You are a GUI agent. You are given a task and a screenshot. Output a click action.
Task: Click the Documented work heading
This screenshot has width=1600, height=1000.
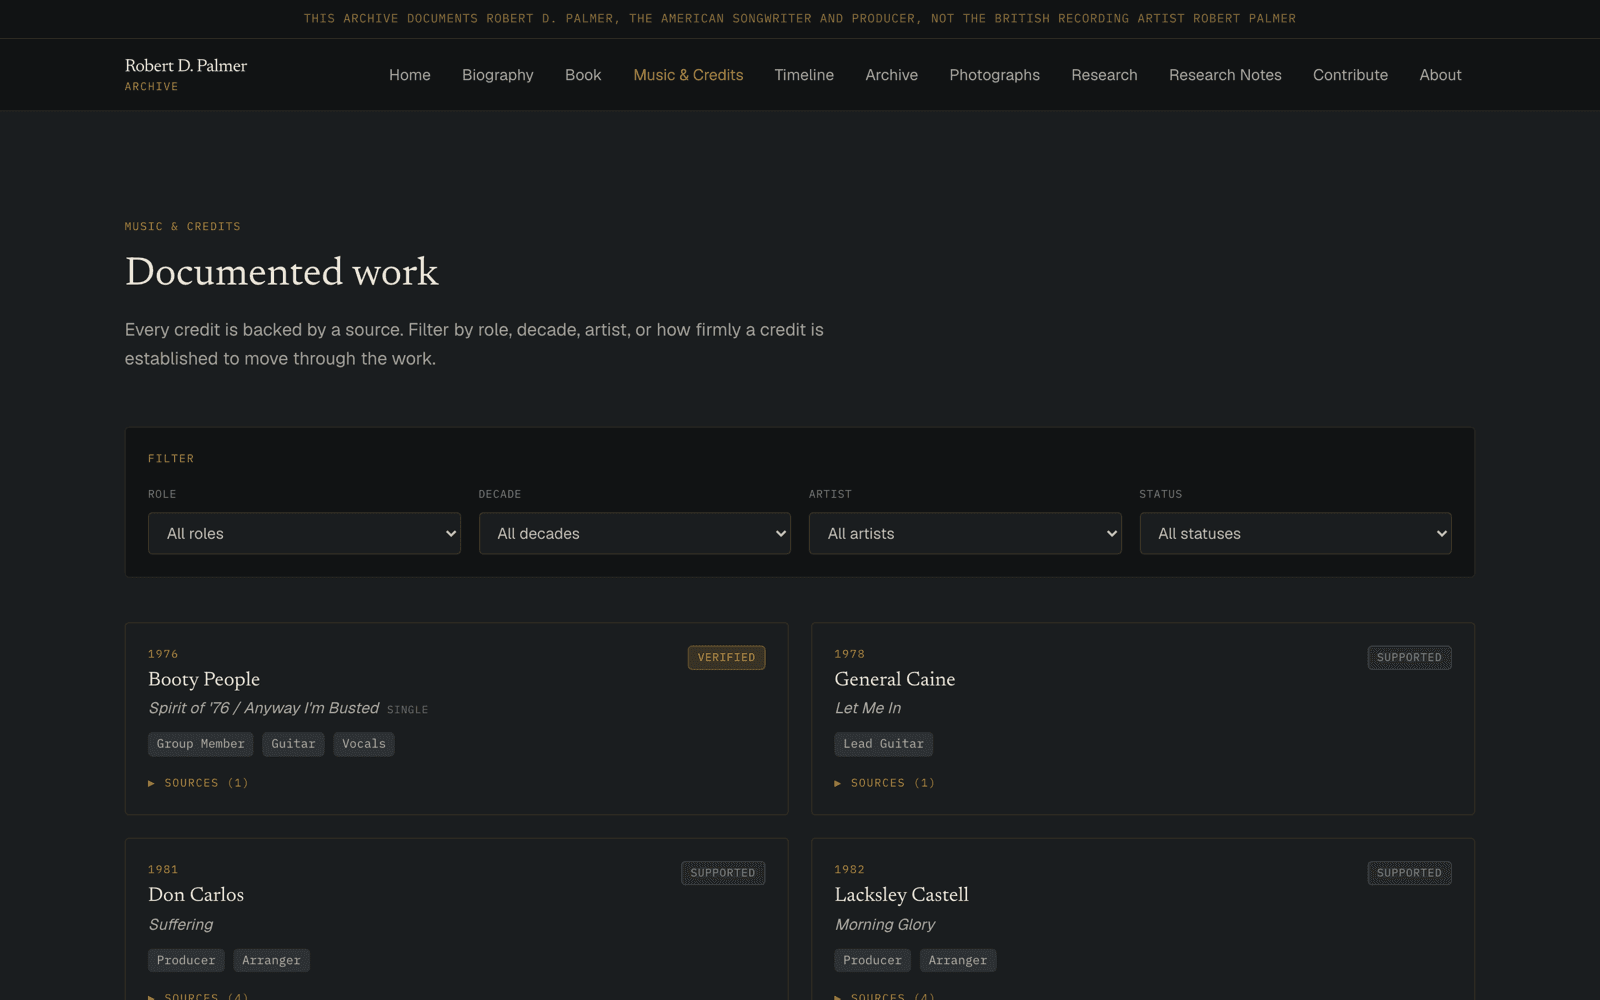click(x=282, y=272)
